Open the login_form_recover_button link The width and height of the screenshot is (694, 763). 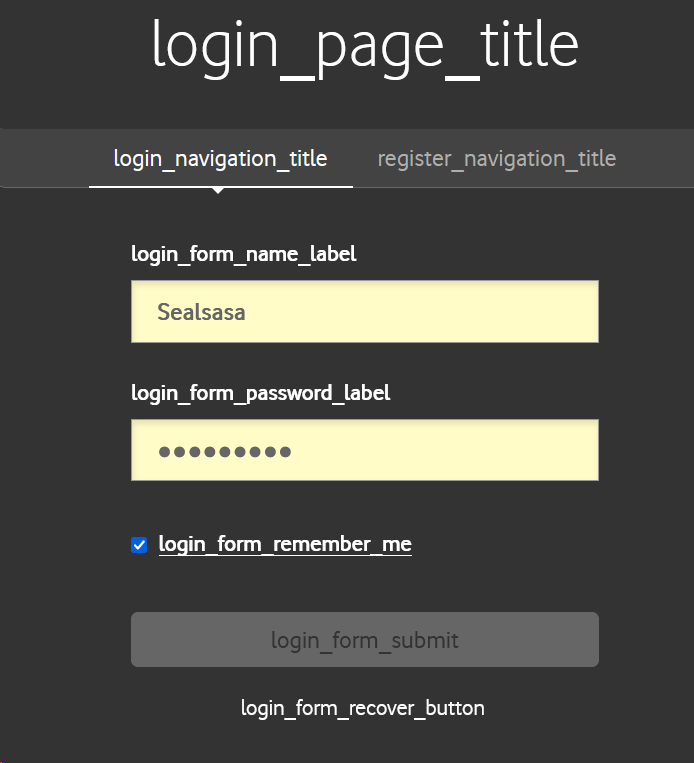tap(363, 708)
